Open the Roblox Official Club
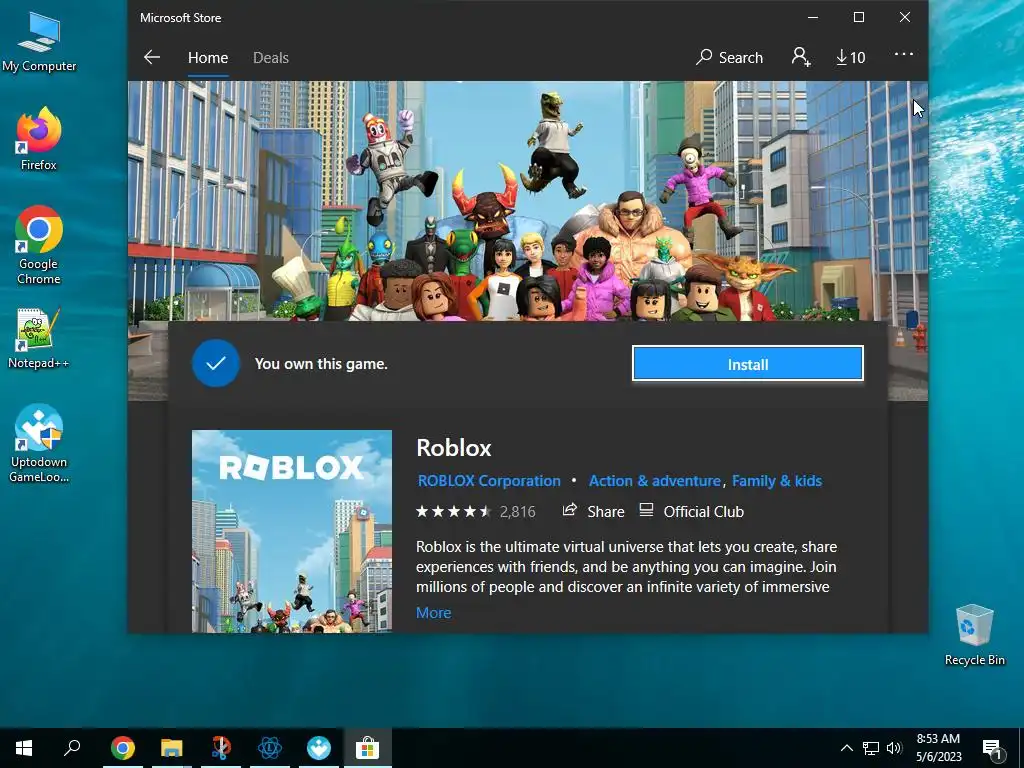The height and width of the screenshot is (768, 1024). (x=692, y=511)
